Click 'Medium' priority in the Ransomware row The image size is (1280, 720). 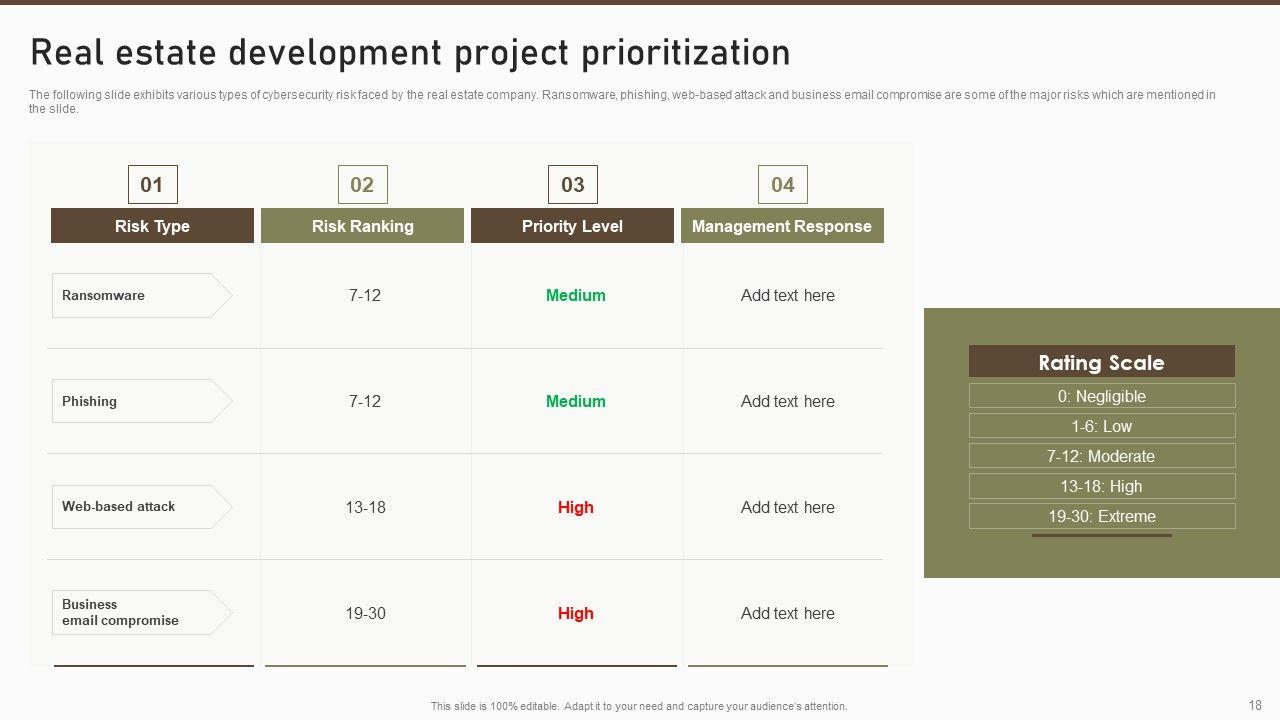(575, 295)
